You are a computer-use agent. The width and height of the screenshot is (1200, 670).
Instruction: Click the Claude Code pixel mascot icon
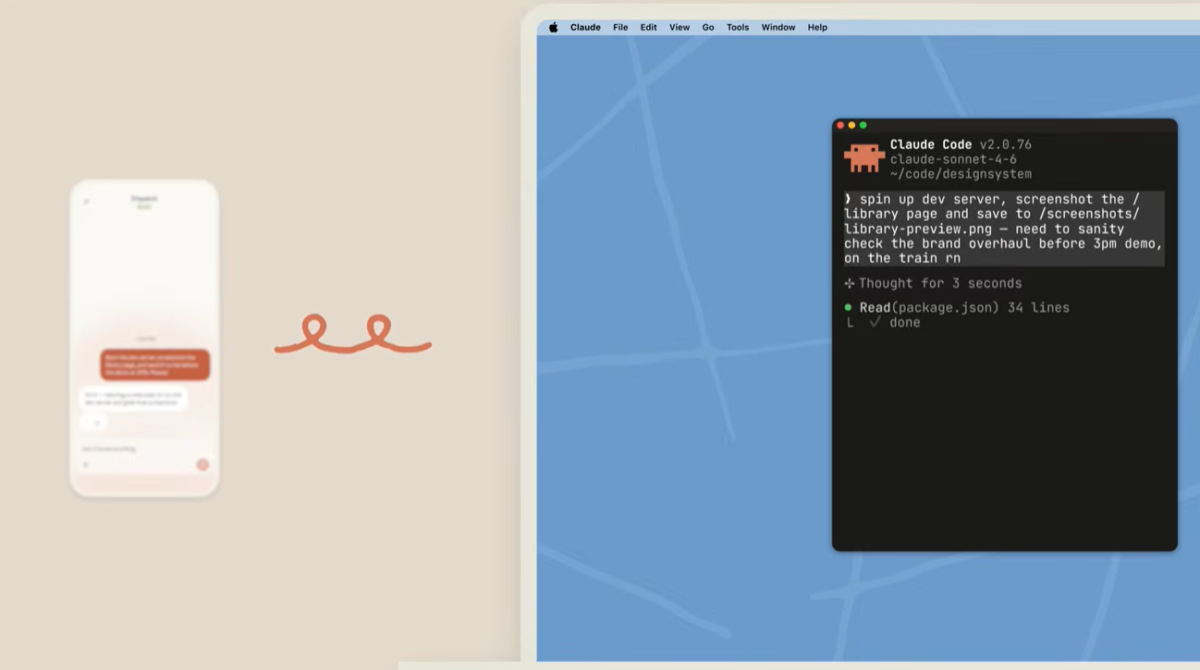(864, 157)
